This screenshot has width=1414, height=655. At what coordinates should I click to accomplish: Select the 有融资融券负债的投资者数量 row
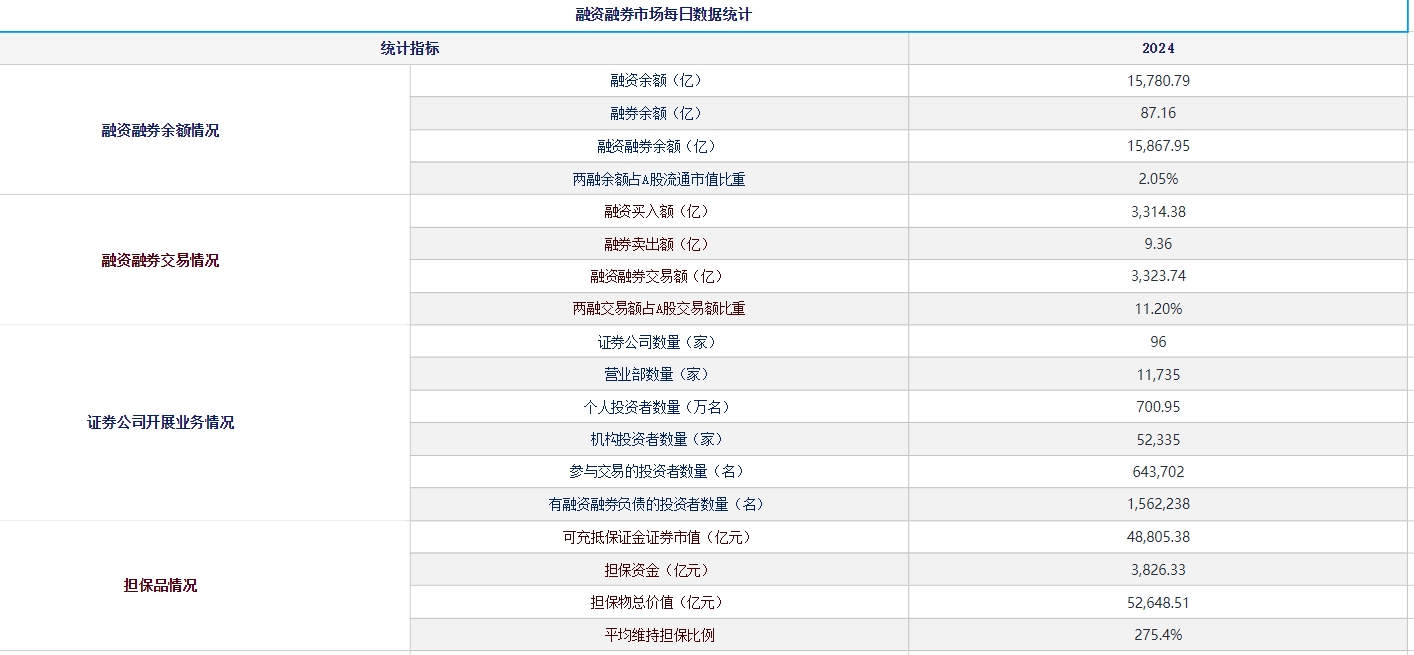660,504
